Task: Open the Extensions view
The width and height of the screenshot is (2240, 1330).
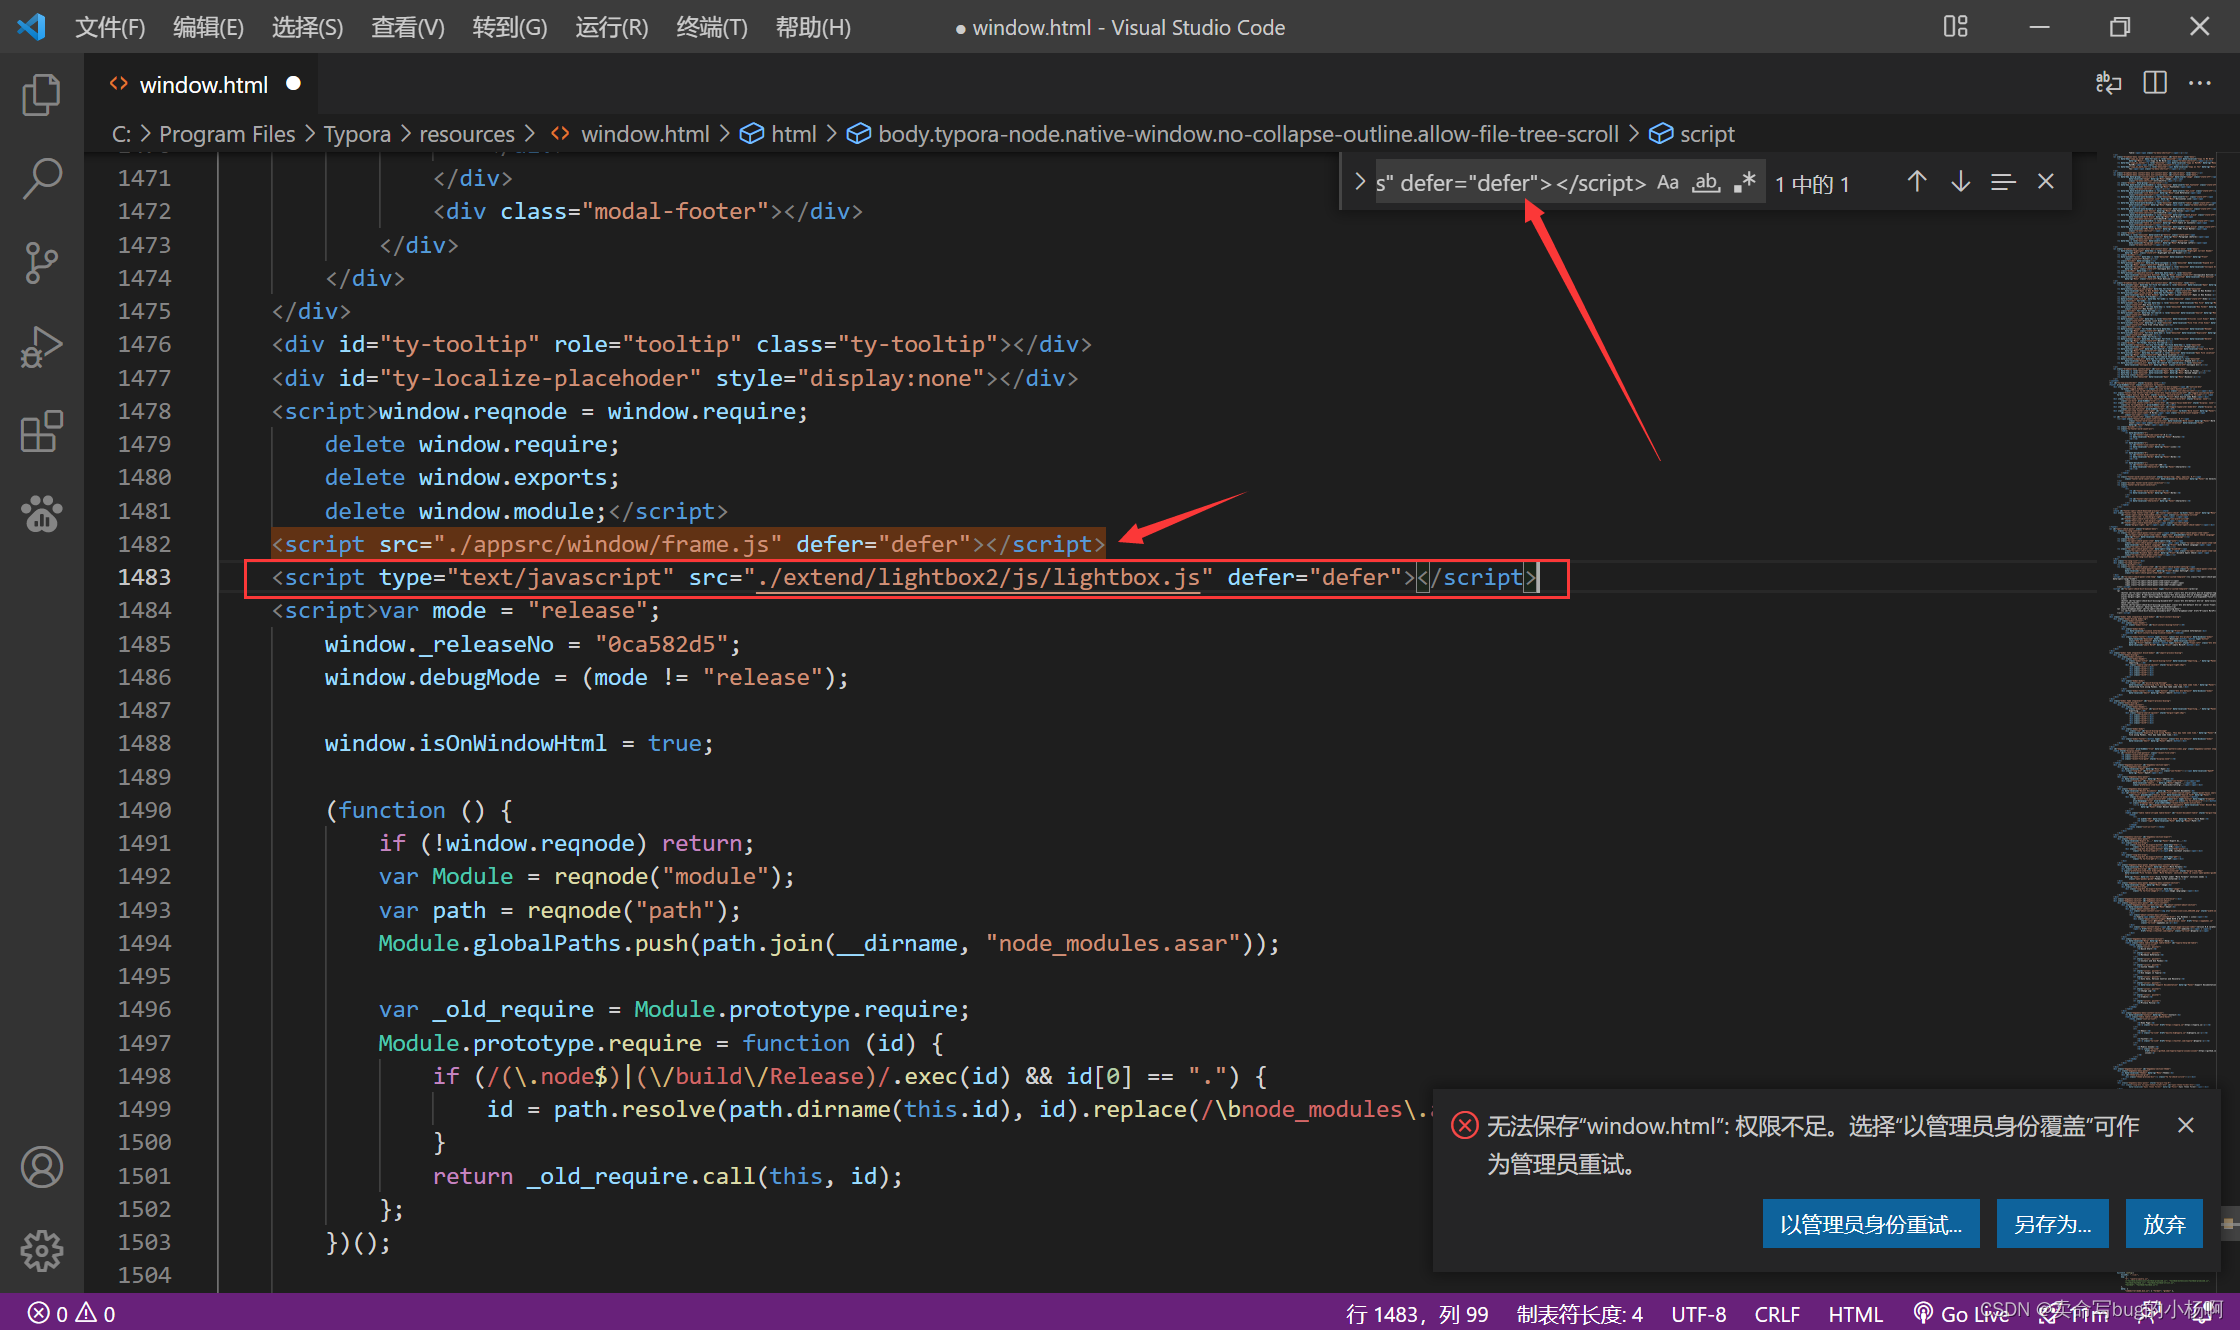Action: pyautogui.click(x=41, y=432)
